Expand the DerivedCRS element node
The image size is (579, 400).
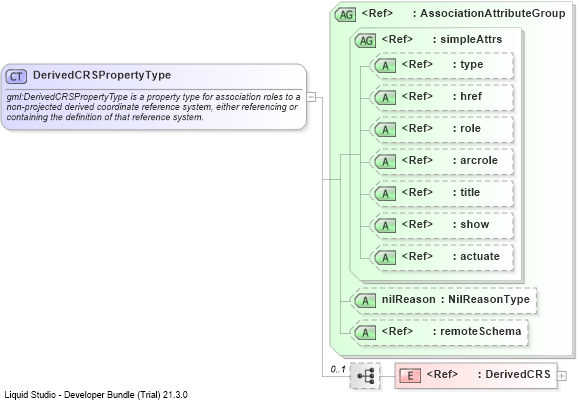pyautogui.click(x=562, y=376)
